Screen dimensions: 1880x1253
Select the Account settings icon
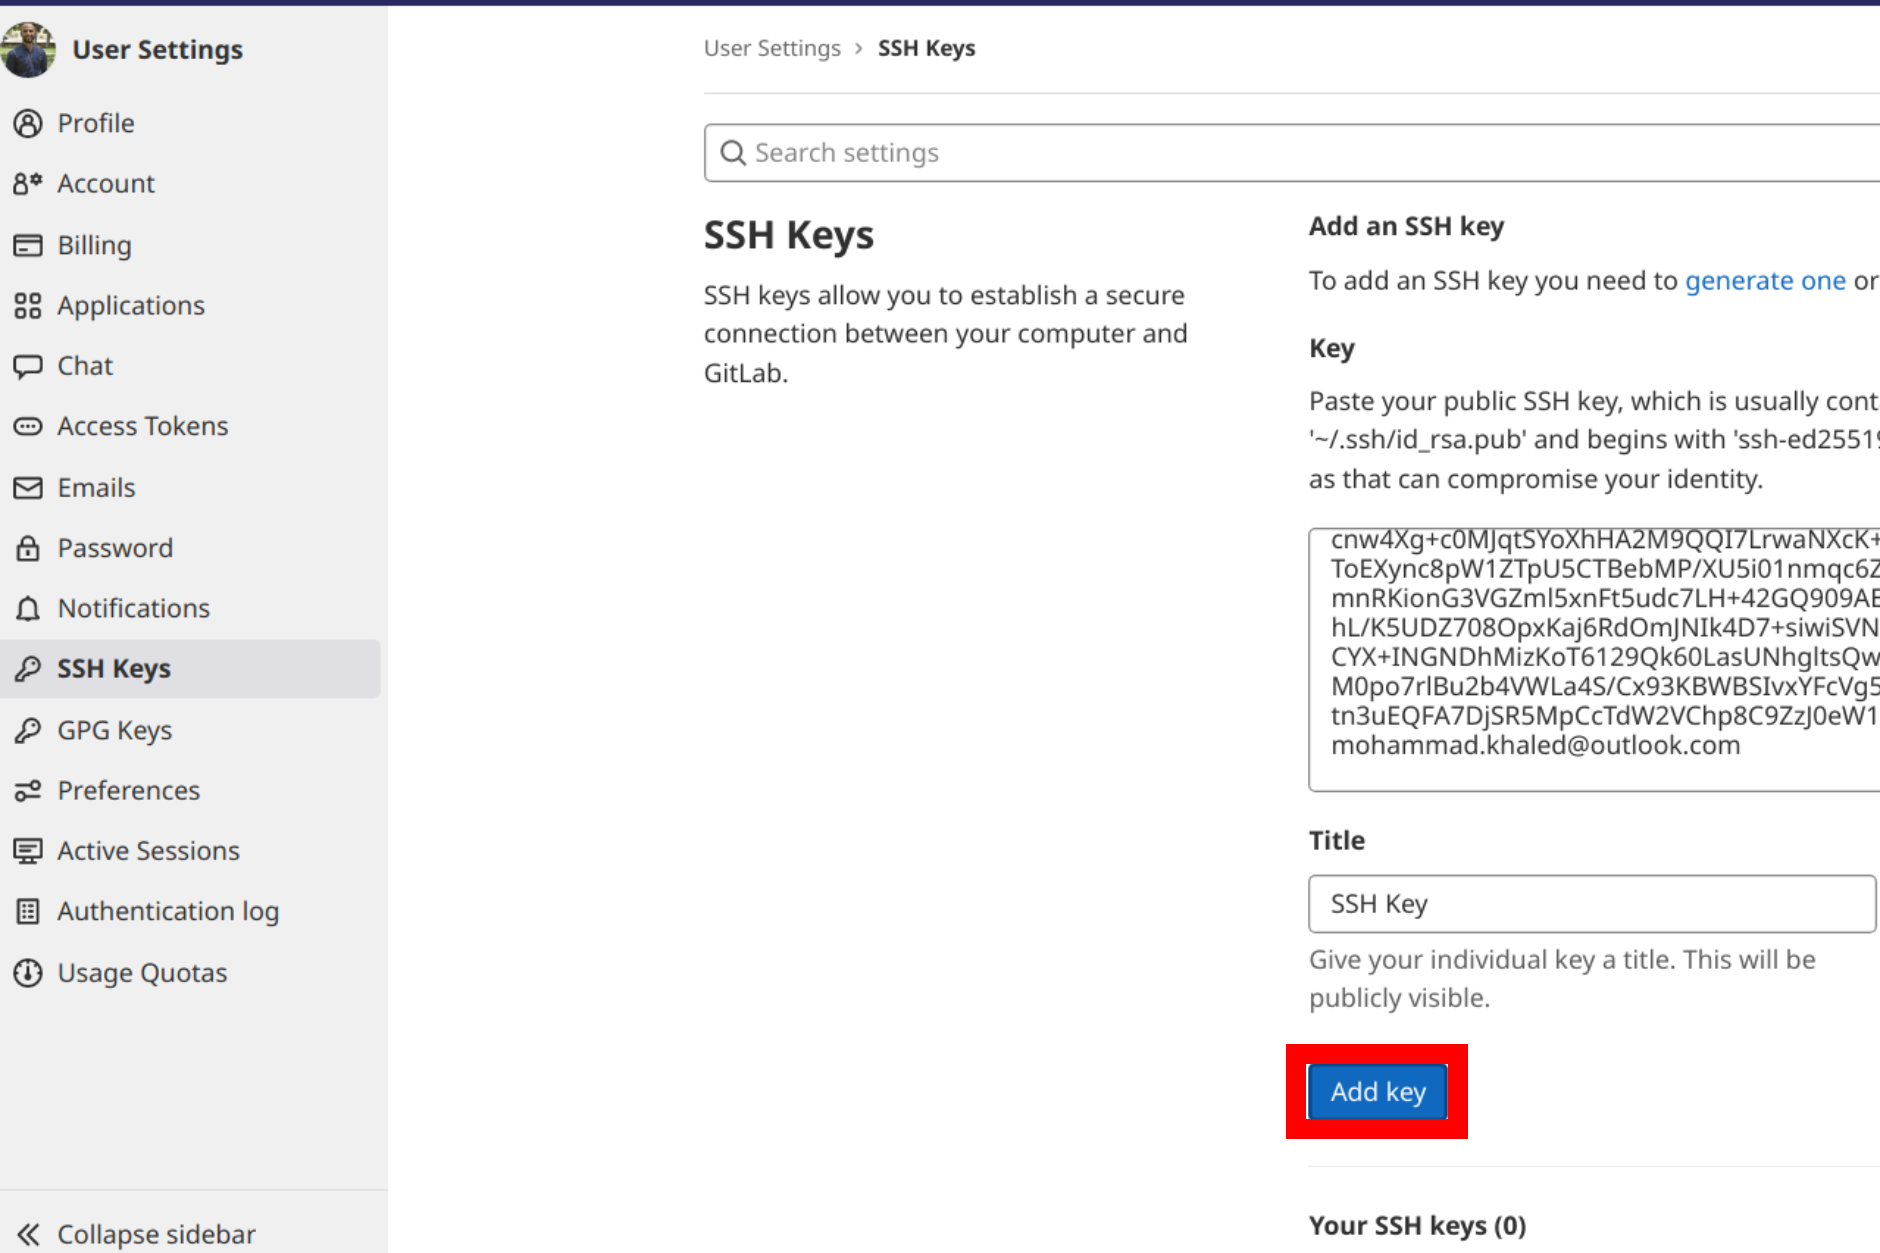point(28,183)
